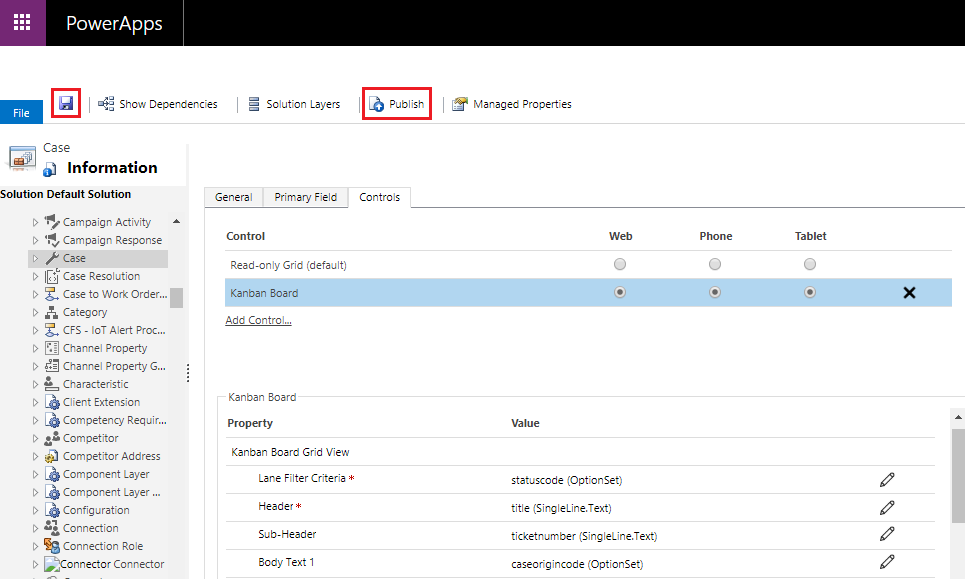The height and width of the screenshot is (579, 965).
Task: Click the title (SingleLine.Text) value
Action: 561,508
